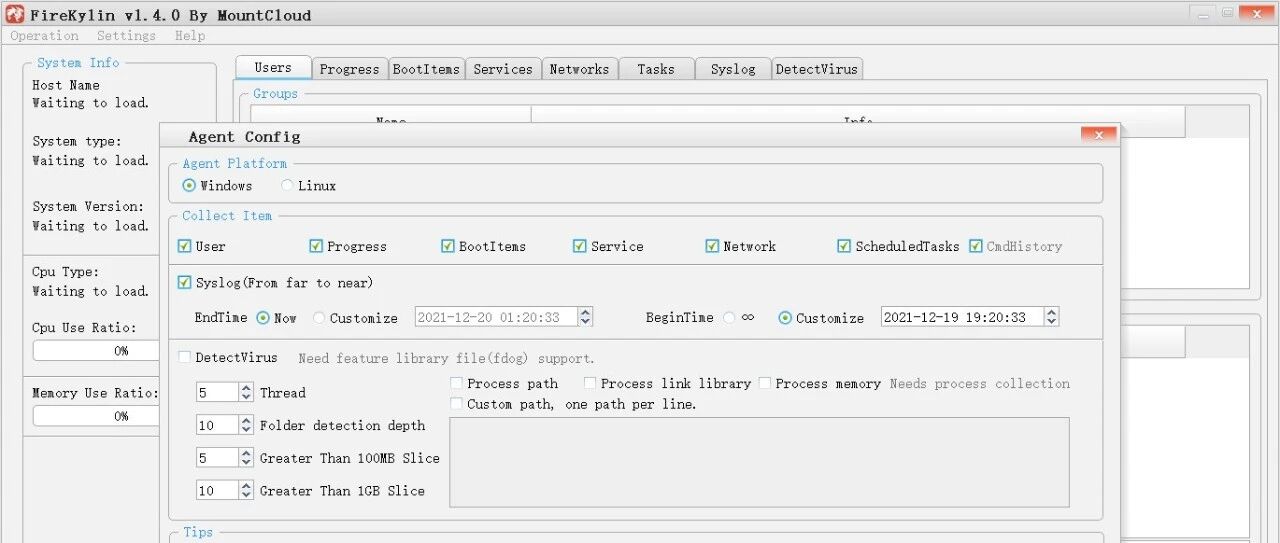Click the EndTime date field

(x=496, y=317)
